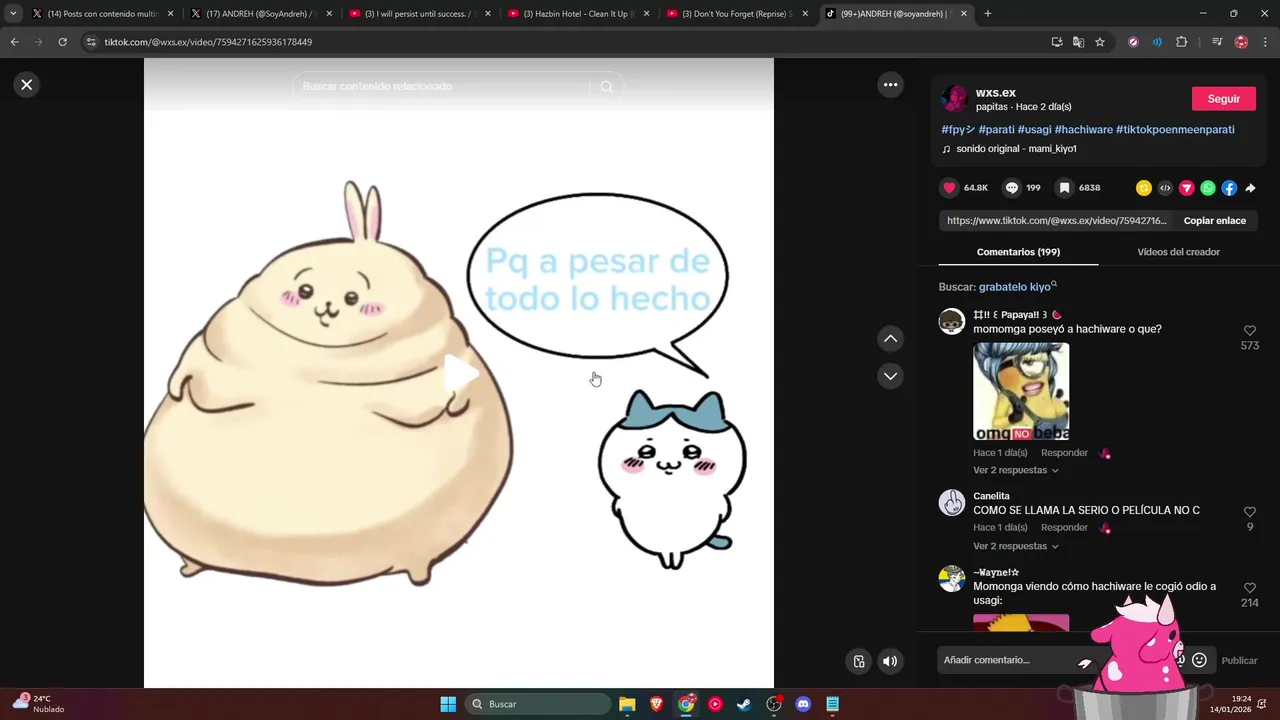1280x720 pixels.
Task: Share the video to Facebook
Action: tap(1229, 188)
